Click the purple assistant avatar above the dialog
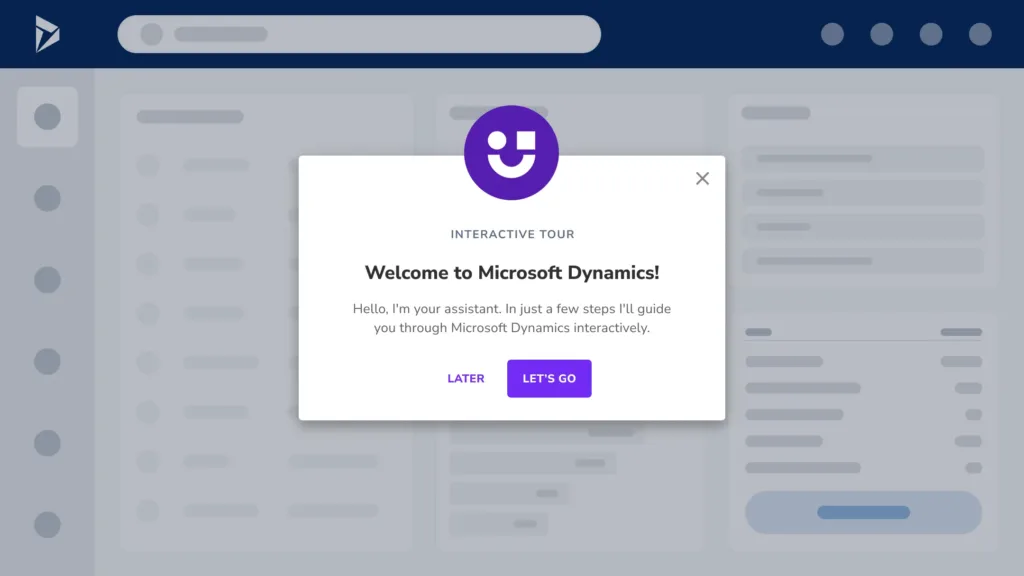The width and height of the screenshot is (1024, 576). [x=511, y=151]
